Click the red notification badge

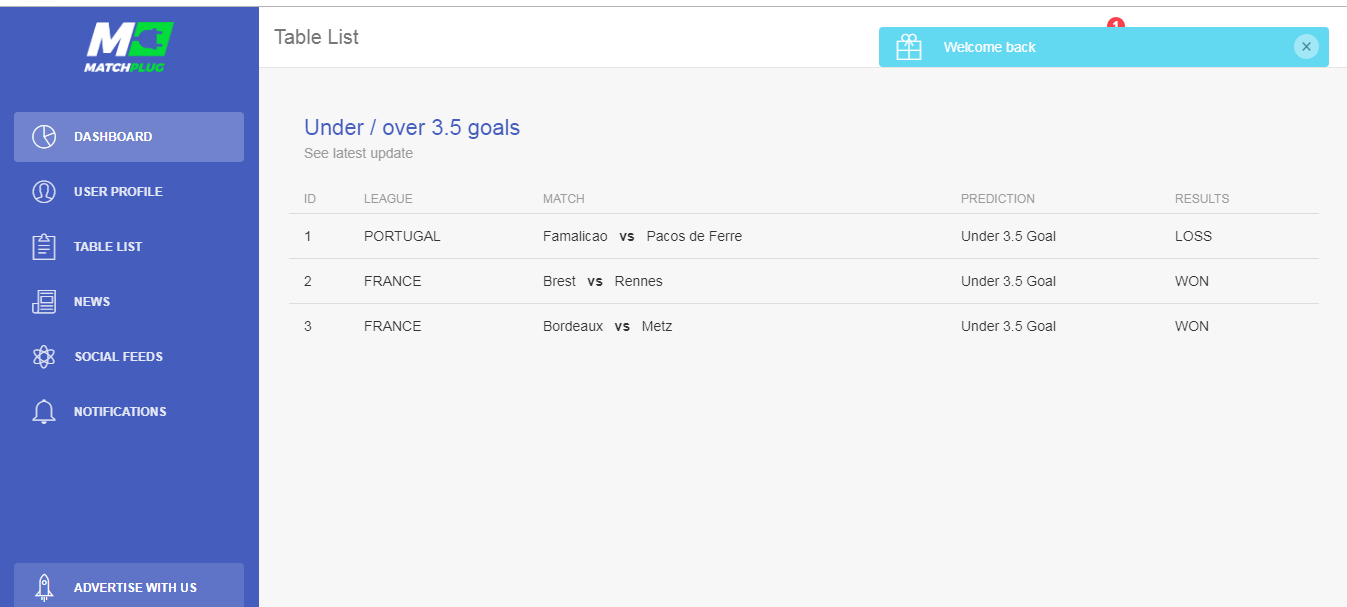(1116, 23)
